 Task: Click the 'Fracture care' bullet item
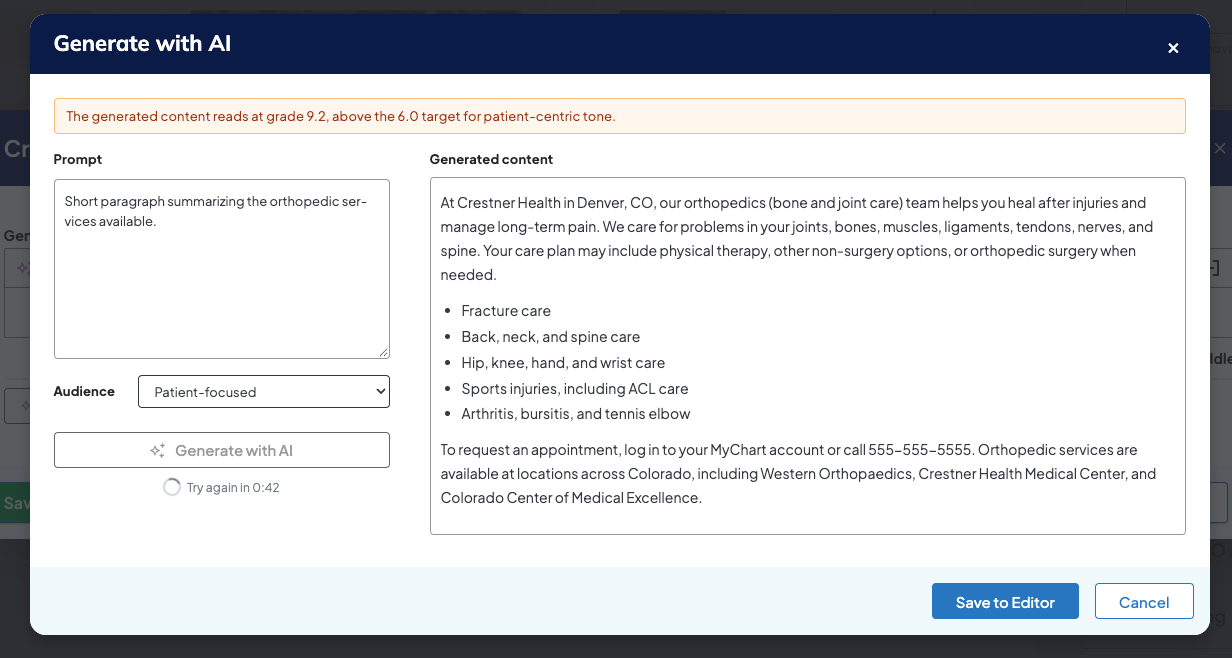click(506, 311)
